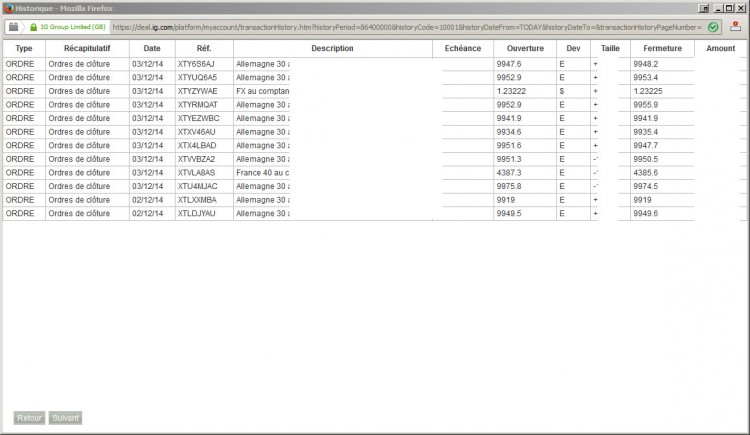Click the Ouverture column header
The image size is (750, 435).
[525, 48]
